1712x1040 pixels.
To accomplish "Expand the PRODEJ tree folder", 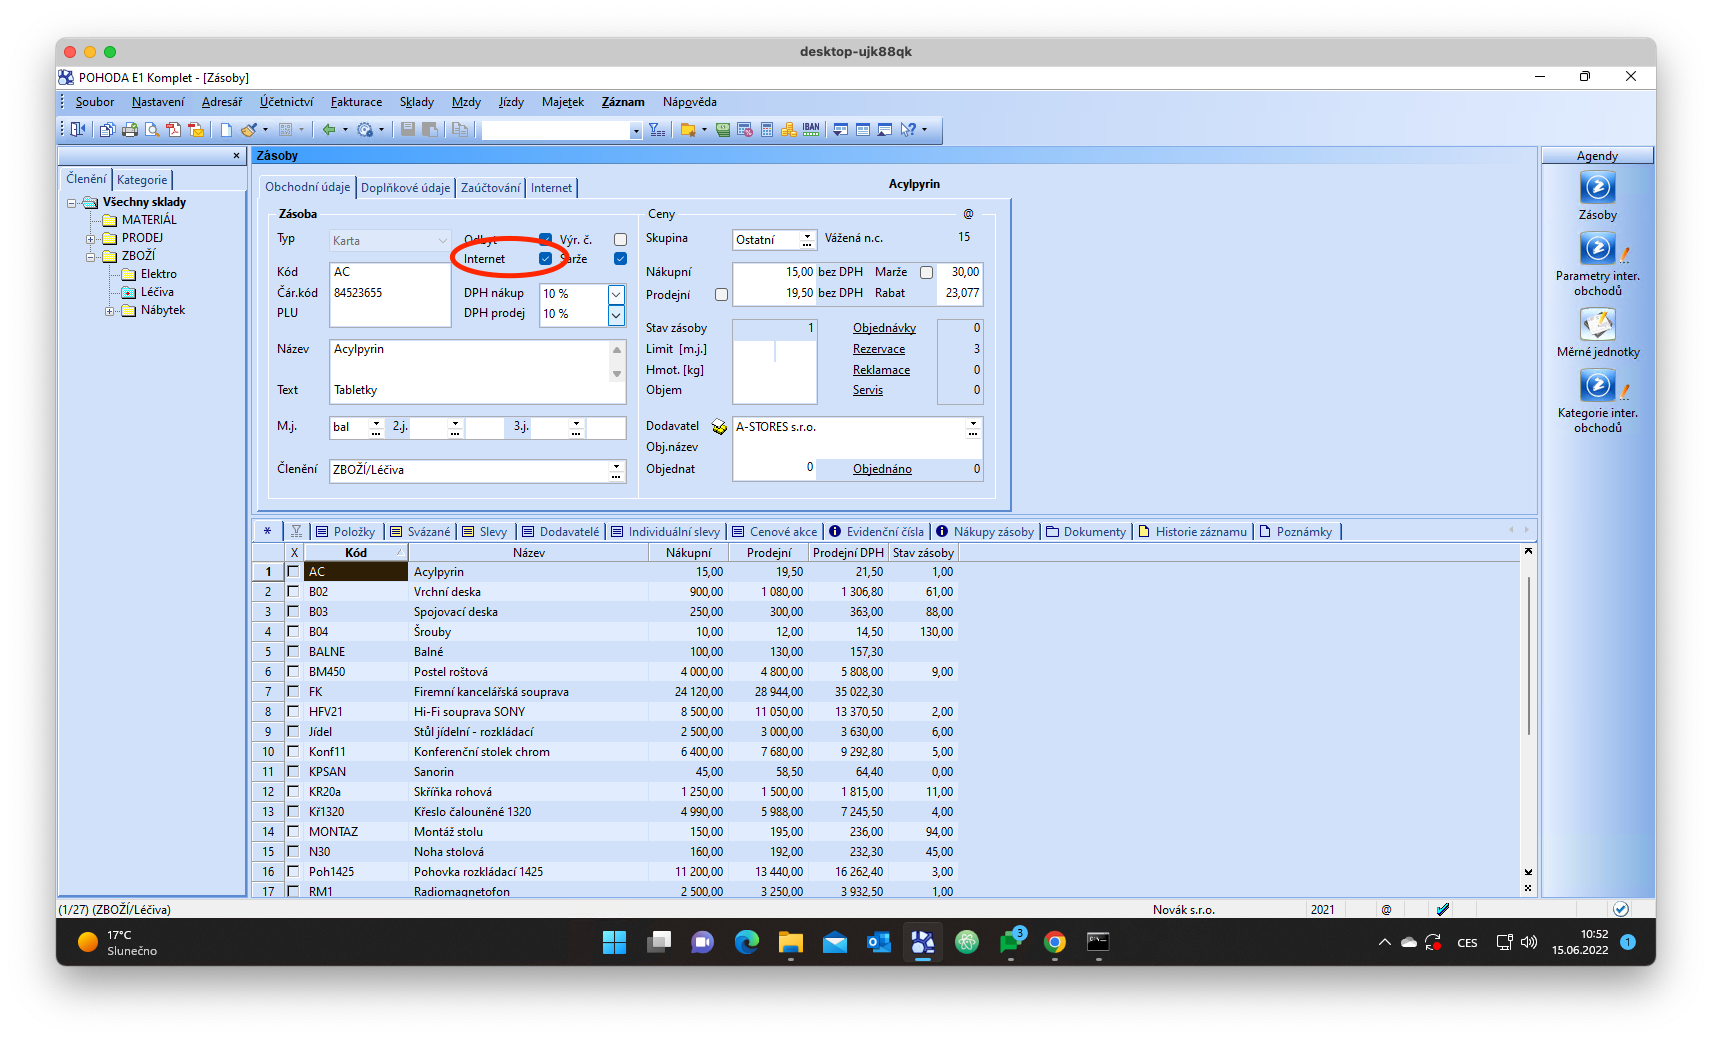I will tap(91, 239).
